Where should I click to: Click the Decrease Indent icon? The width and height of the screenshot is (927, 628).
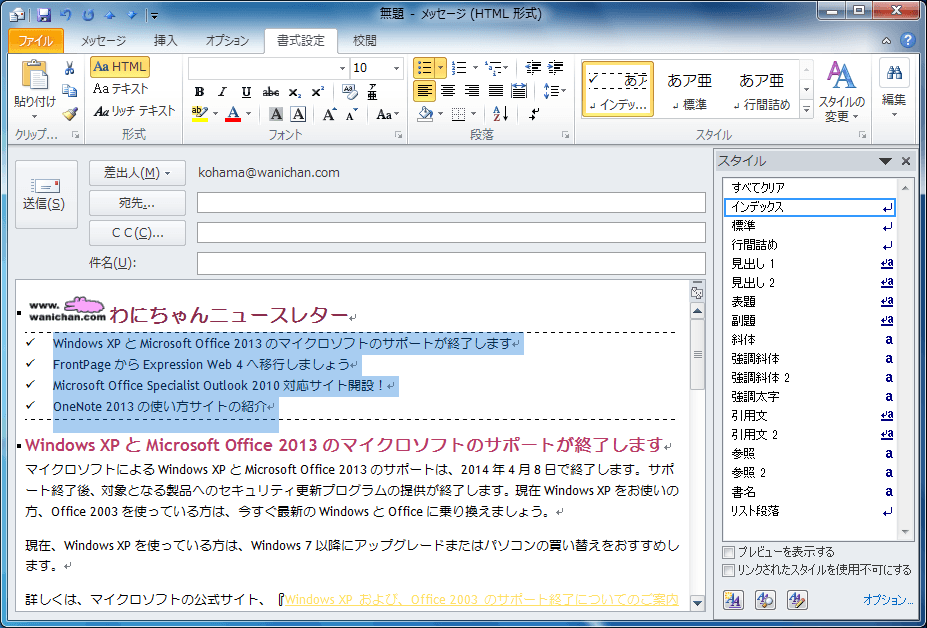point(533,68)
